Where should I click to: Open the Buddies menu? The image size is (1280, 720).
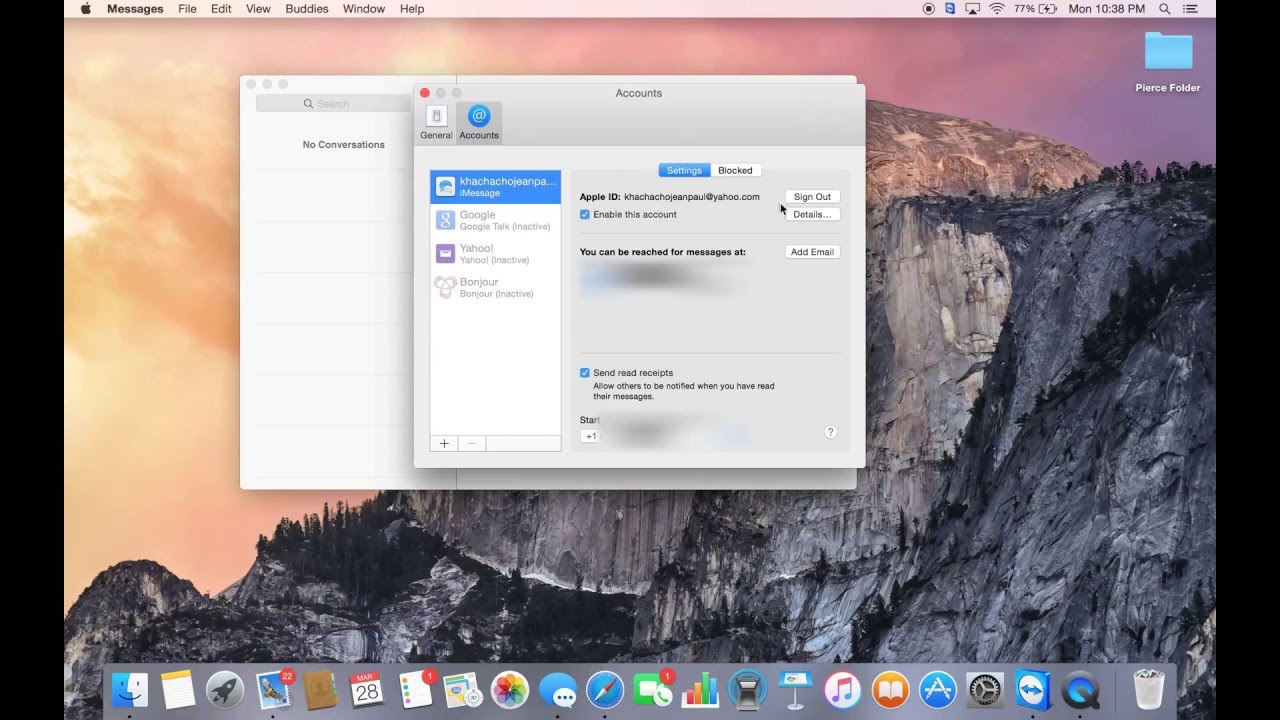(307, 9)
